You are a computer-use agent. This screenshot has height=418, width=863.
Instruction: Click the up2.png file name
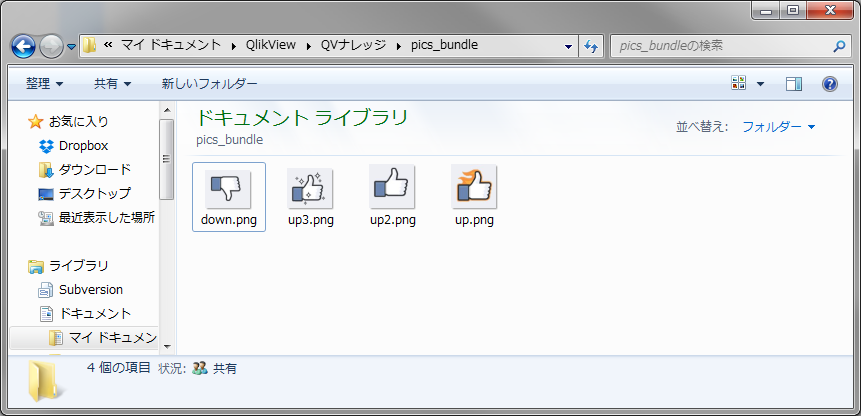click(393, 220)
